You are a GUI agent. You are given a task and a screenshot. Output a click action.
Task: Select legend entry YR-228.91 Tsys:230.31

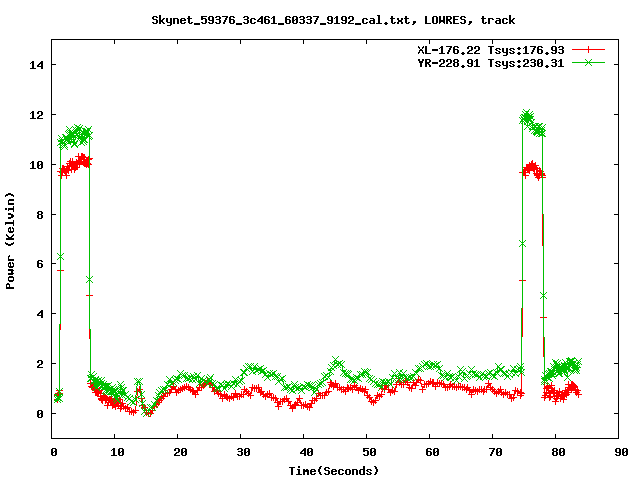[491, 63]
